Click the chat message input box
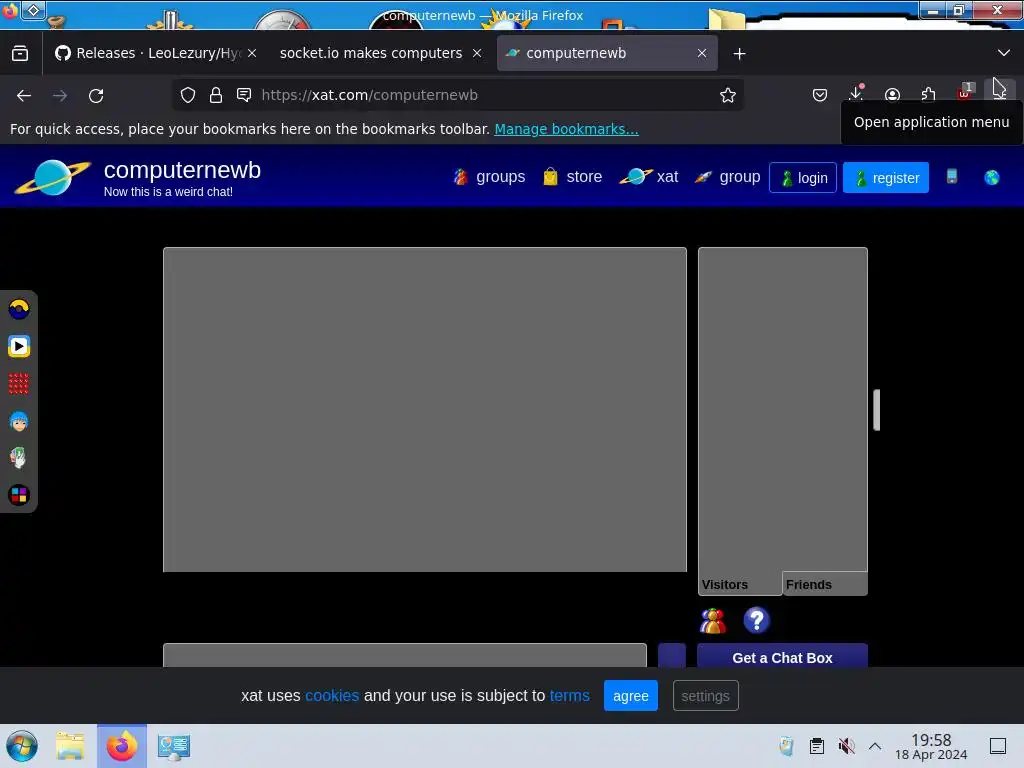Viewport: 1024px width, 768px height. [x=404, y=655]
